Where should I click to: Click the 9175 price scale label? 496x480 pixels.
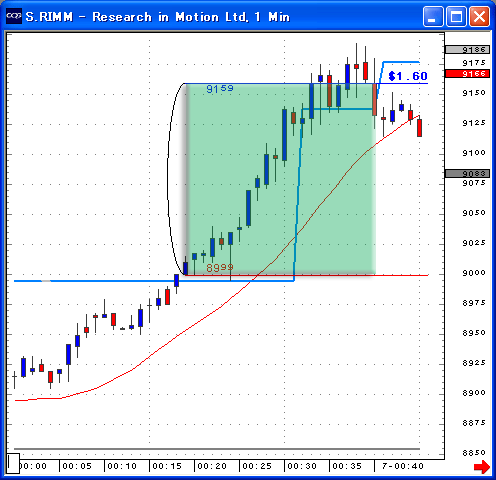pyautogui.click(x=474, y=63)
